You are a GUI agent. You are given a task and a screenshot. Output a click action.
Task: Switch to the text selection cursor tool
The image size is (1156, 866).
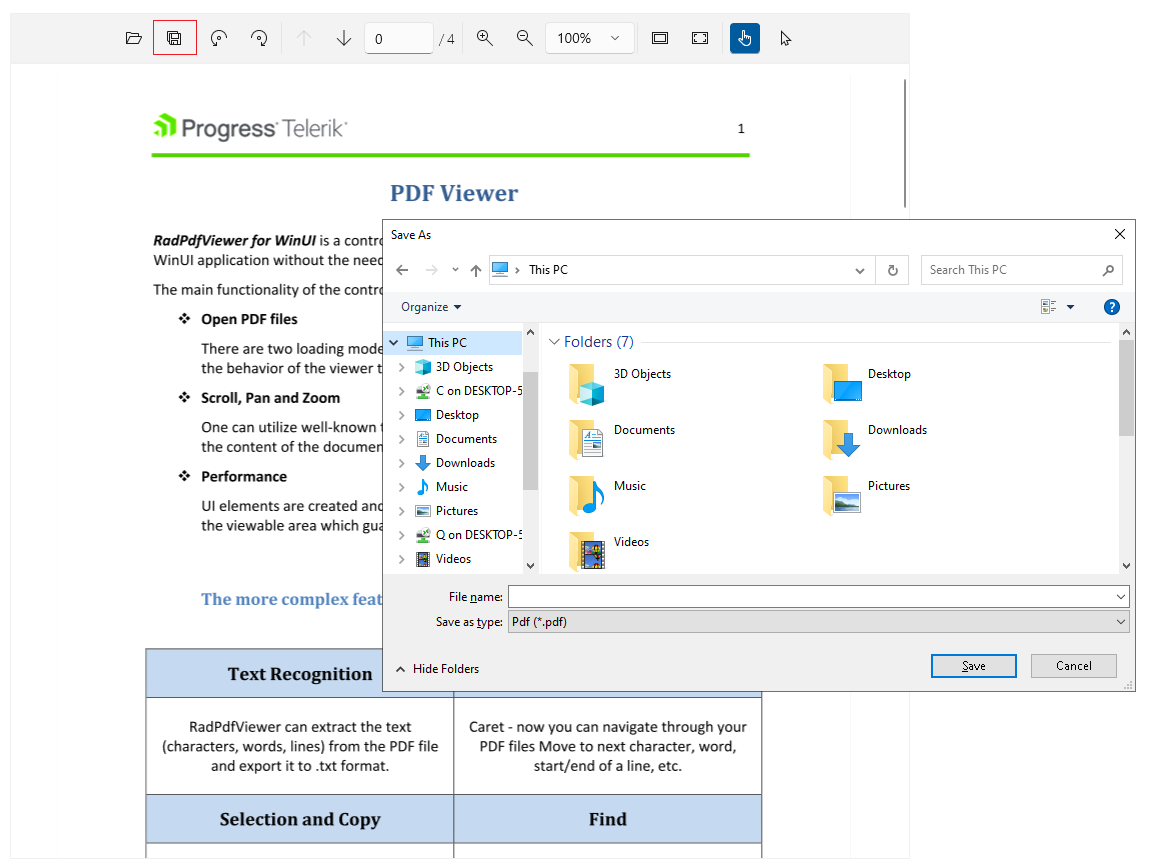[x=785, y=38]
